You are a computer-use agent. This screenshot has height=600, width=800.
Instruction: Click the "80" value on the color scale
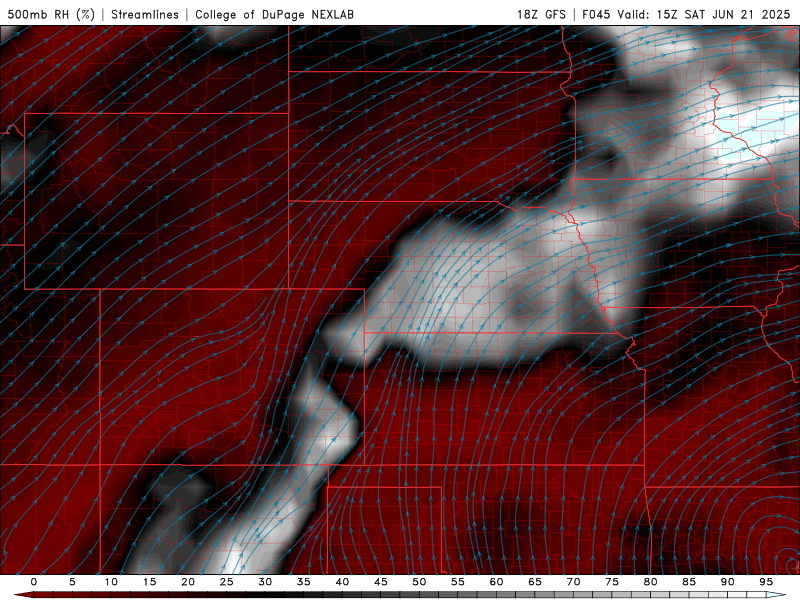pos(650,582)
